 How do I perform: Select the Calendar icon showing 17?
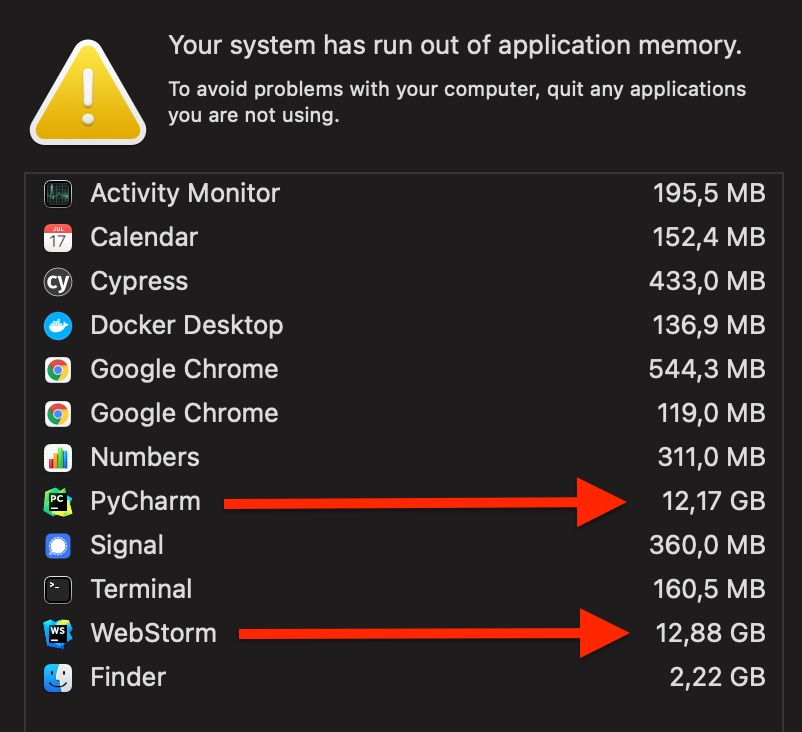[x=58, y=238]
